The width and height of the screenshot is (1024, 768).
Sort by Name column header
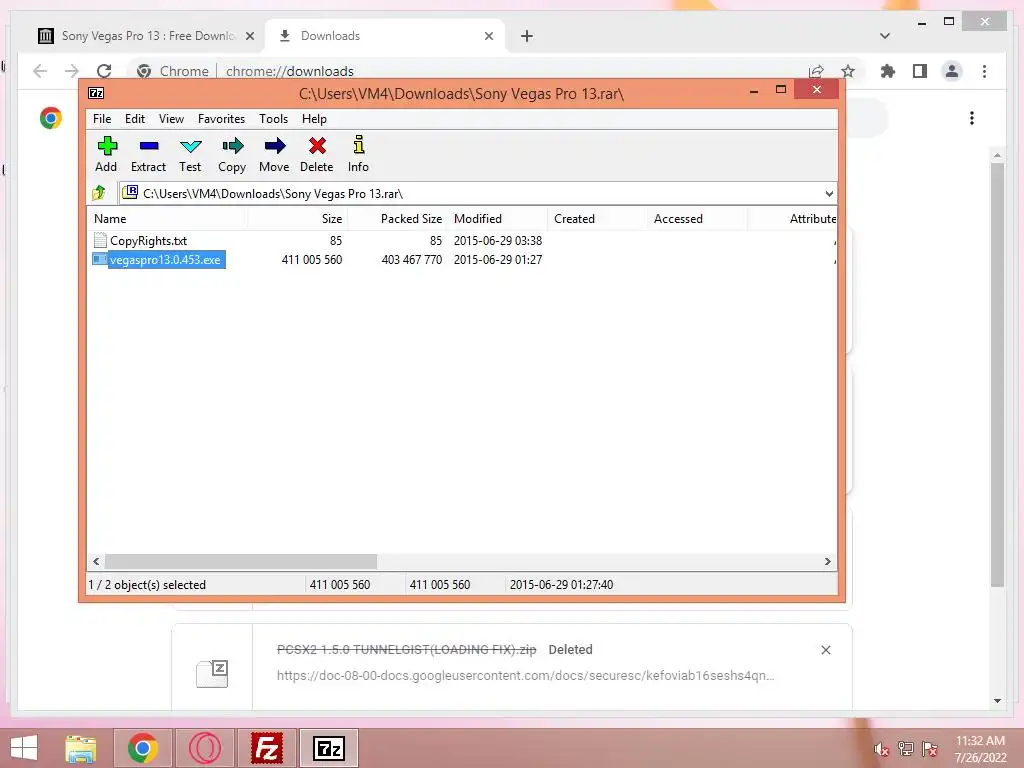(167, 219)
